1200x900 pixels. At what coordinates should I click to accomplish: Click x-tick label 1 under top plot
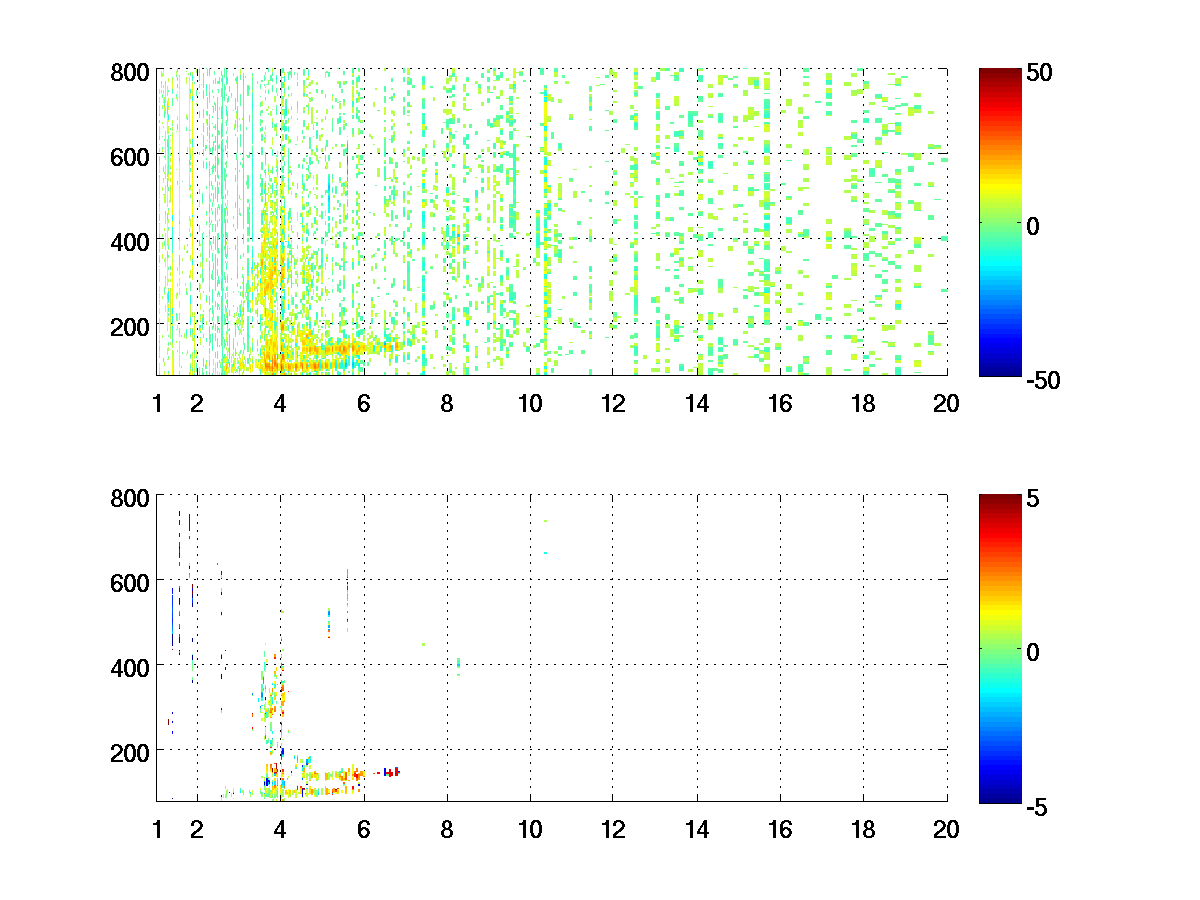pos(157,404)
